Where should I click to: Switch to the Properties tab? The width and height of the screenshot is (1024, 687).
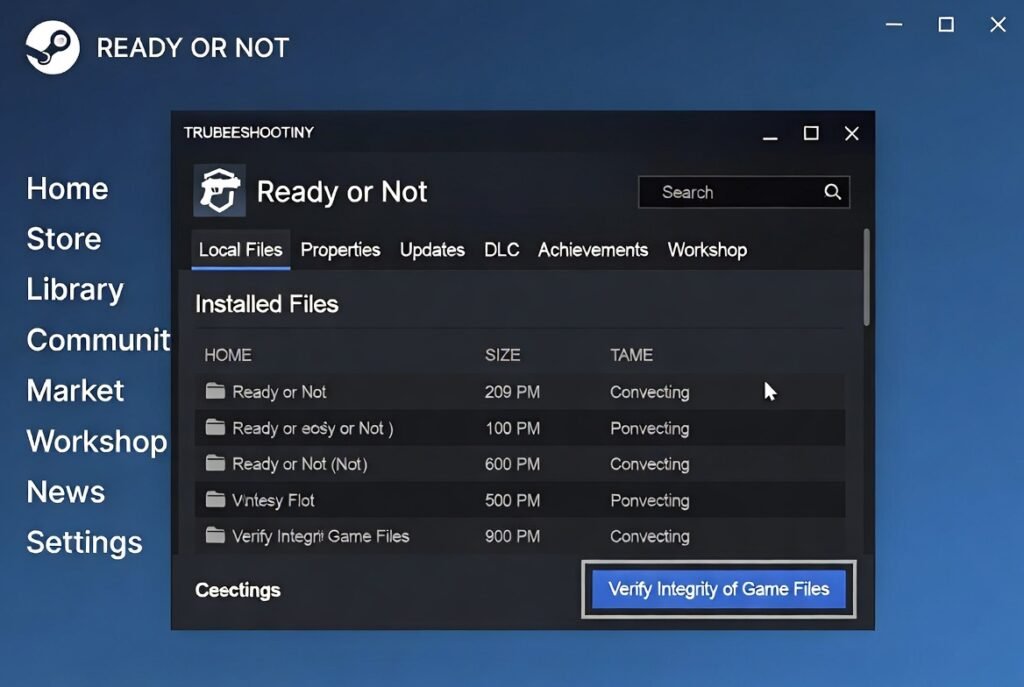tap(340, 250)
